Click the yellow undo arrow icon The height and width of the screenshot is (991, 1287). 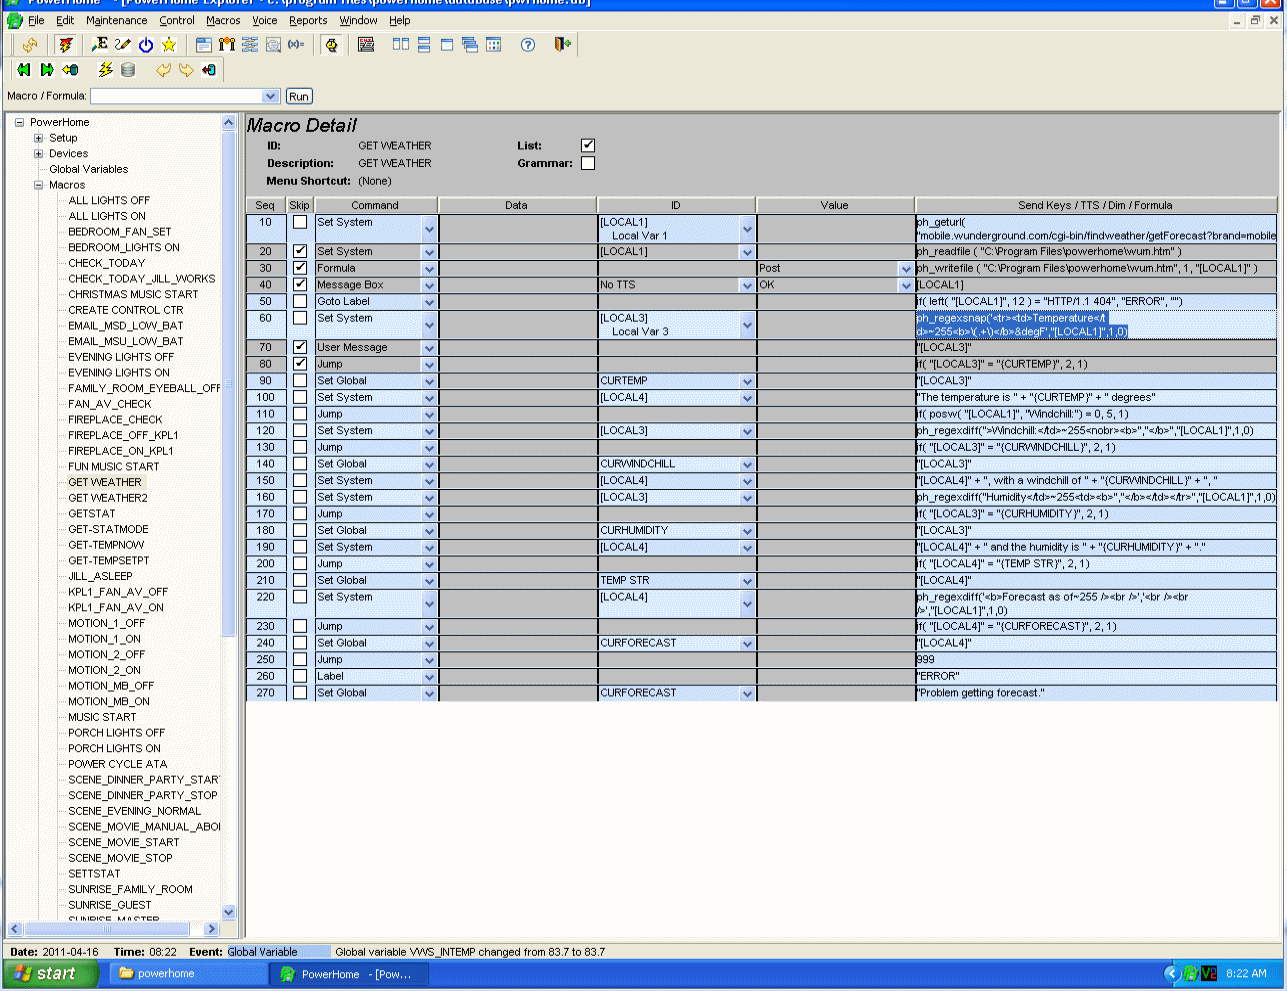tap(163, 70)
